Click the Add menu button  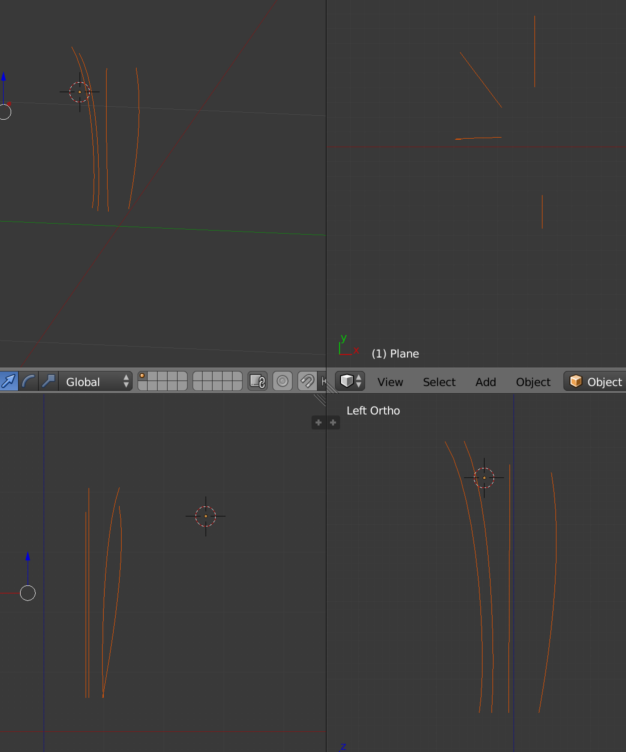tap(485, 381)
